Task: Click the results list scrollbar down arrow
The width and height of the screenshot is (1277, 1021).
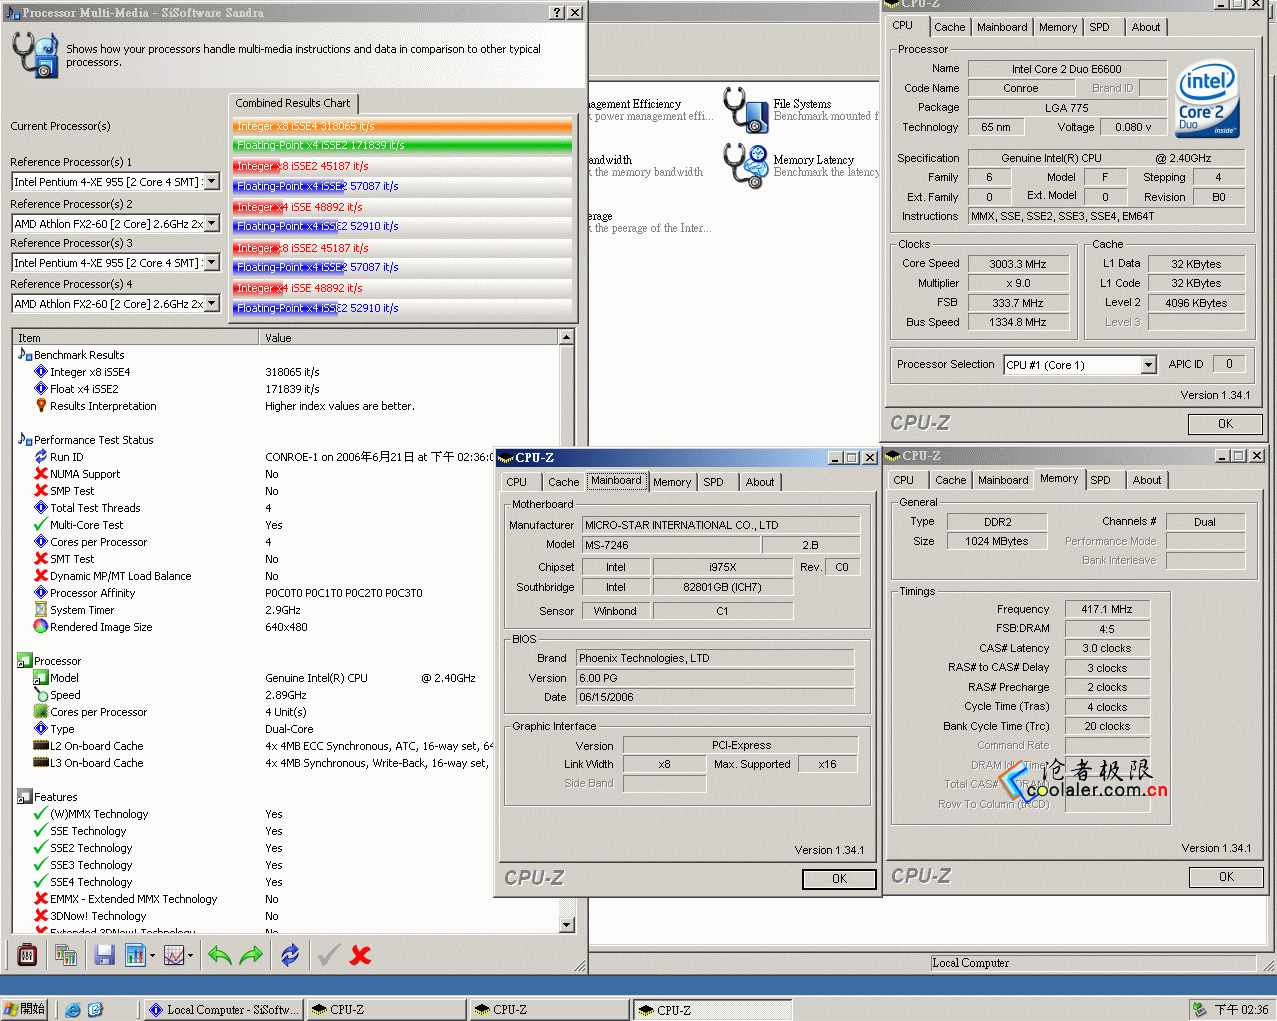Action: click(x=567, y=925)
